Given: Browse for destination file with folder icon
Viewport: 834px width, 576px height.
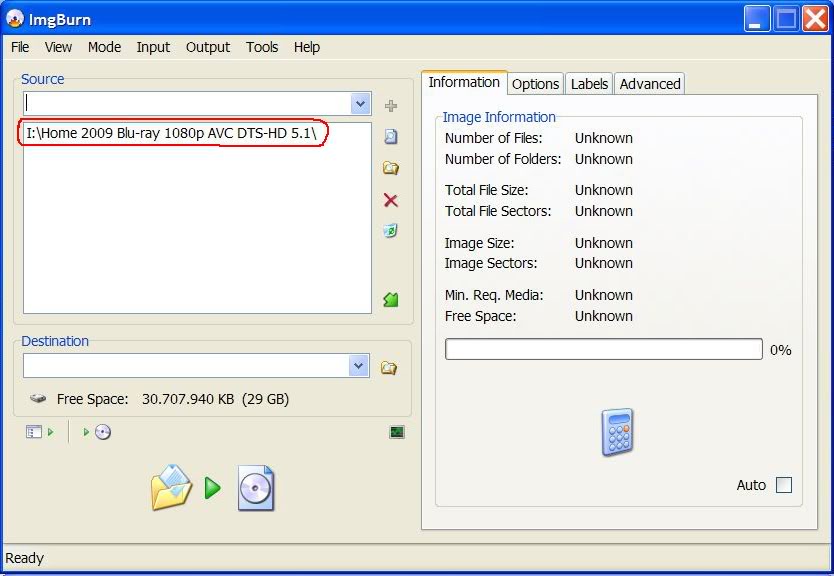Looking at the screenshot, I should click(389, 367).
